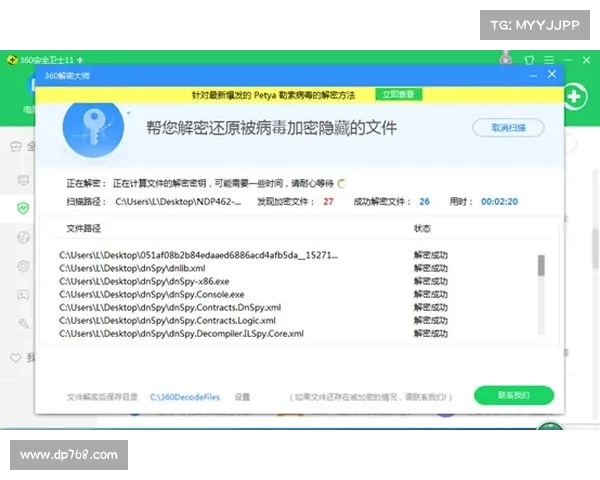Click the wrench sidebar icon
Screen dimensions: 600x480
[23, 324]
